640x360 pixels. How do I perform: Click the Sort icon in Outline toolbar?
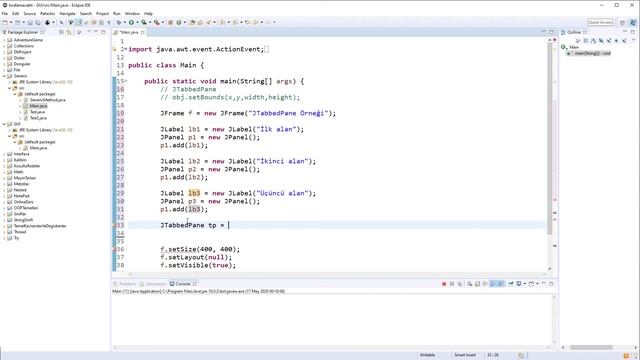593,40
